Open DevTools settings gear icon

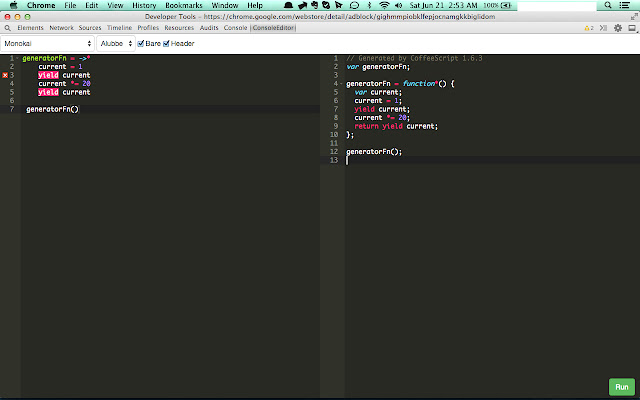[618, 28]
